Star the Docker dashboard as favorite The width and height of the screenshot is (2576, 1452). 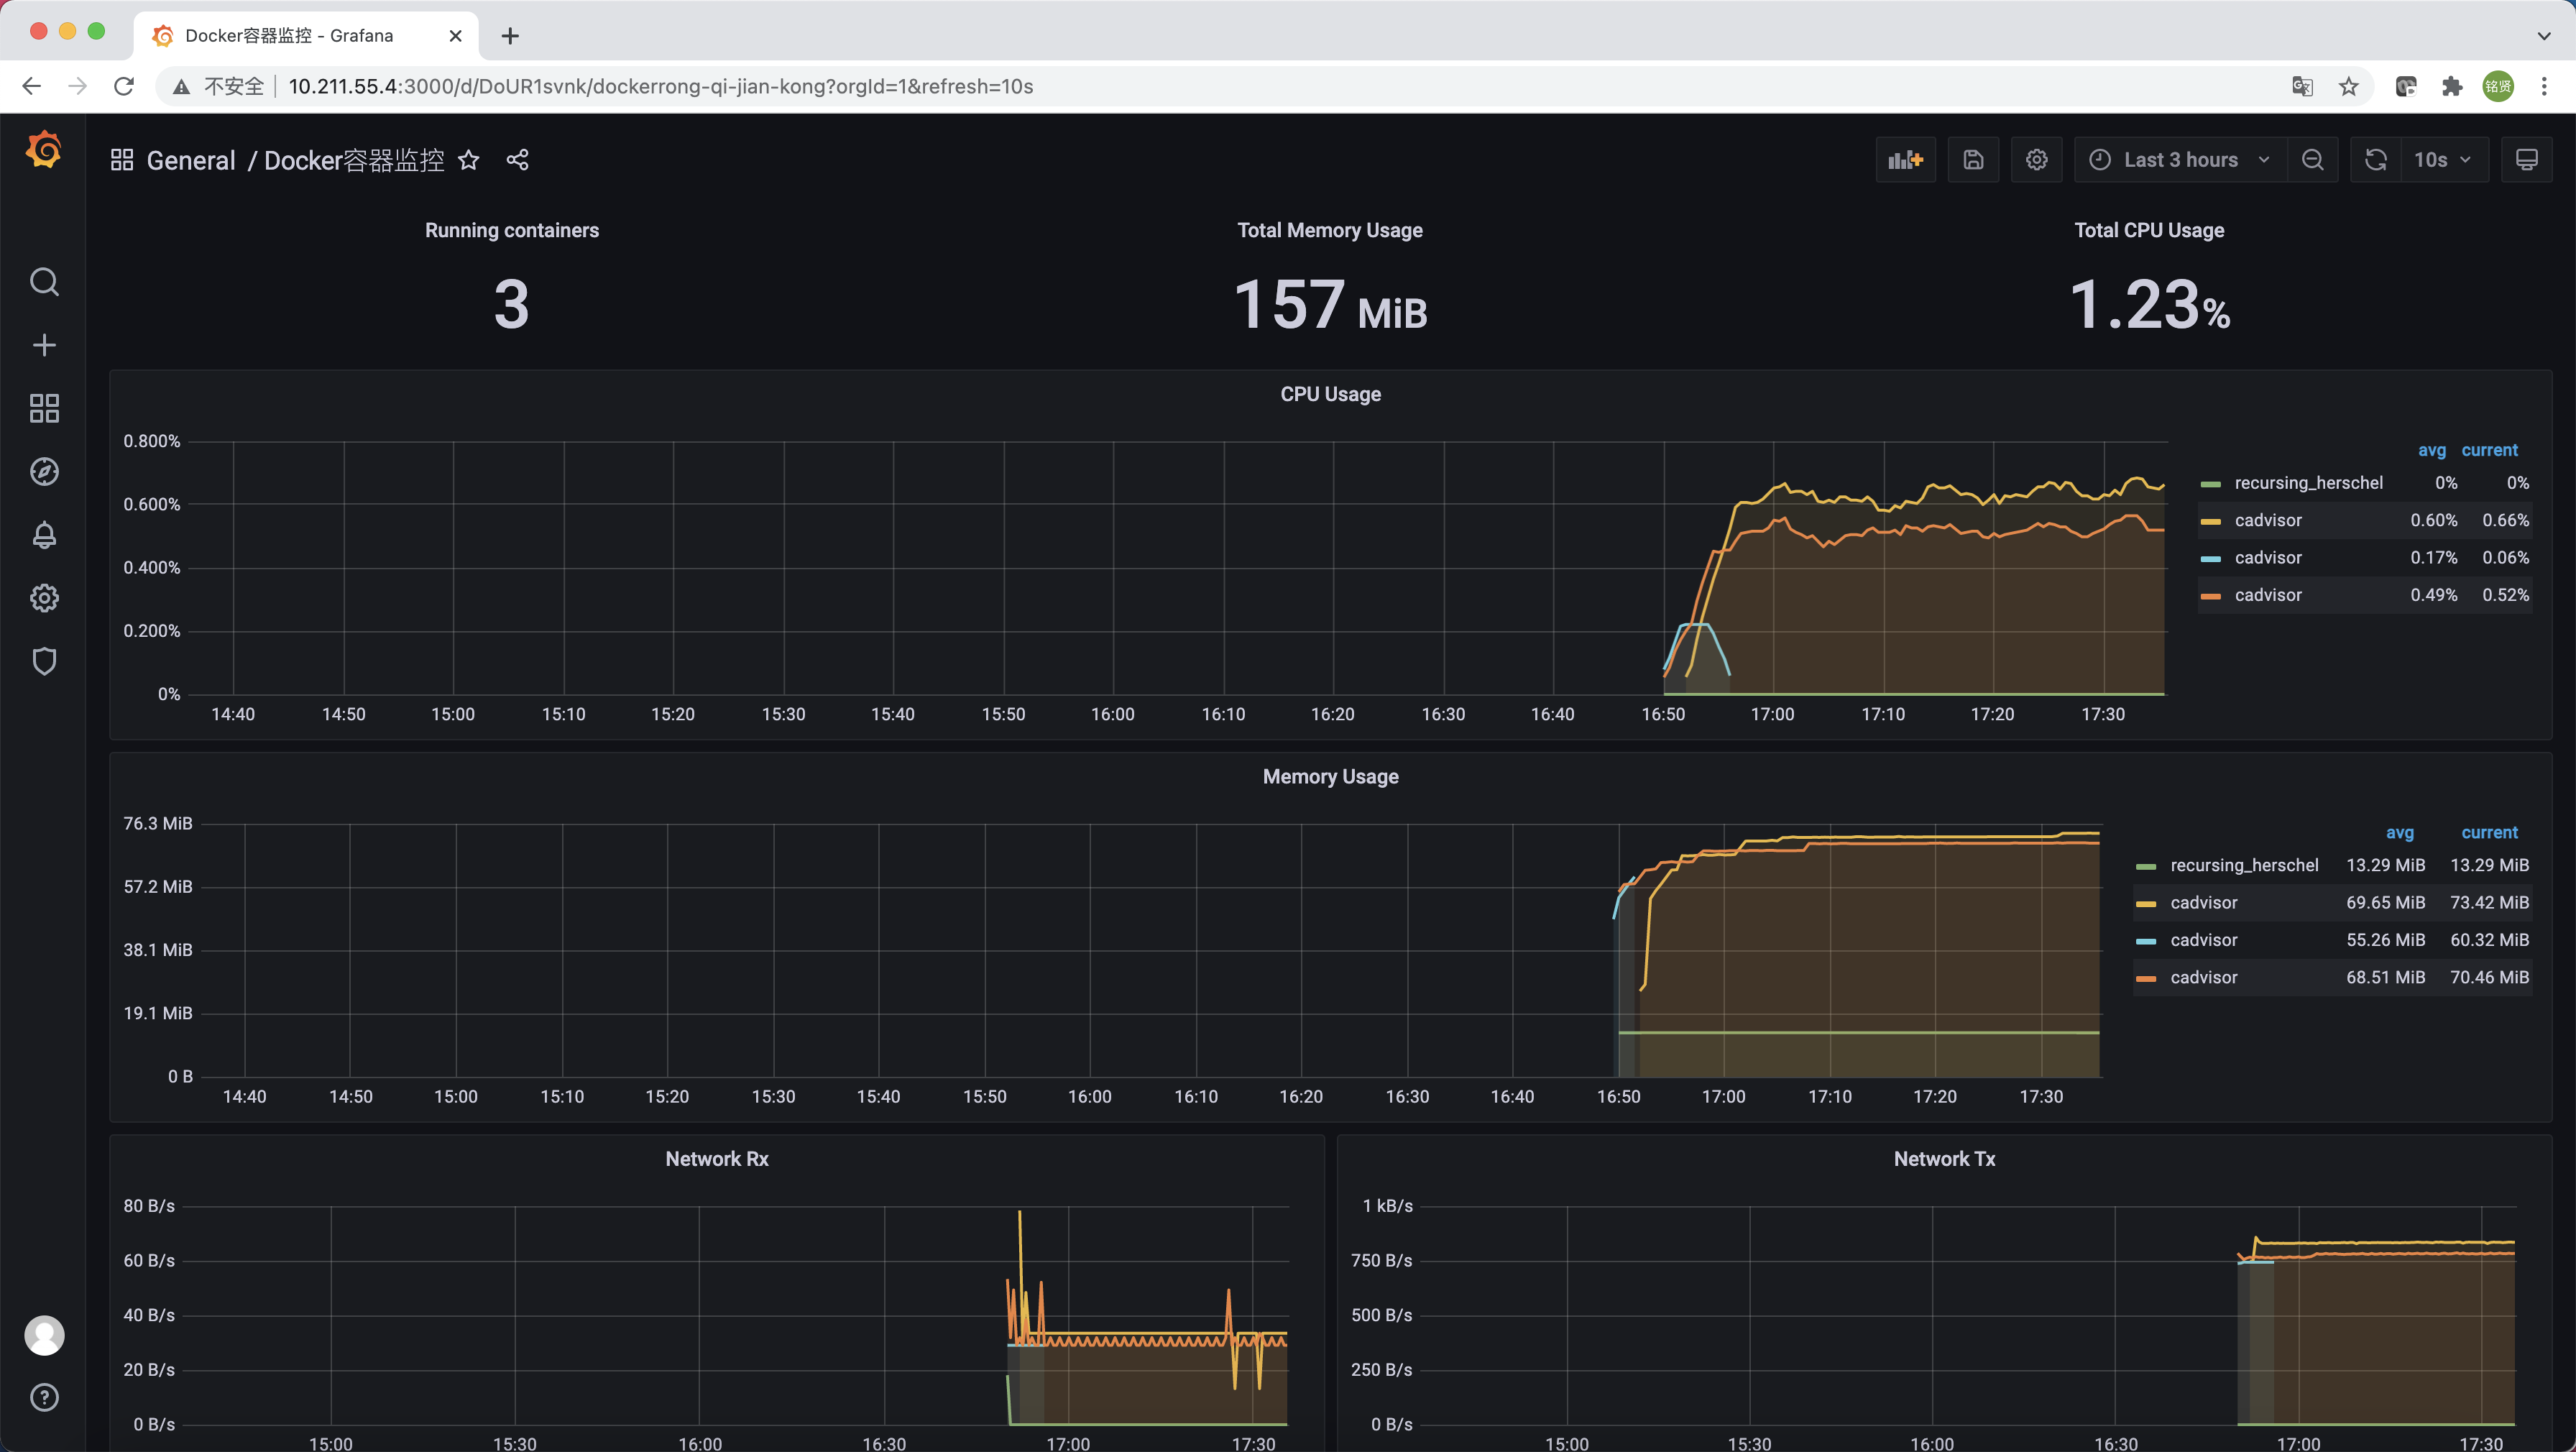coord(468,160)
